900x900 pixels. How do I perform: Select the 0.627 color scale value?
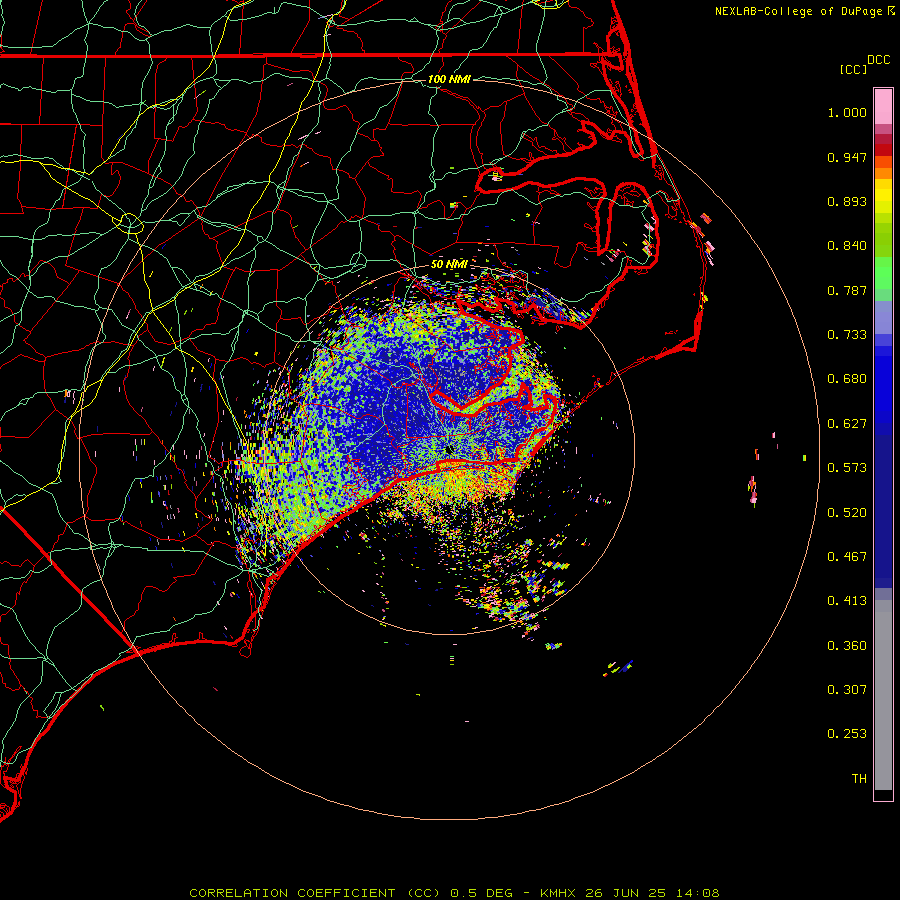pyautogui.click(x=847, y=424)
